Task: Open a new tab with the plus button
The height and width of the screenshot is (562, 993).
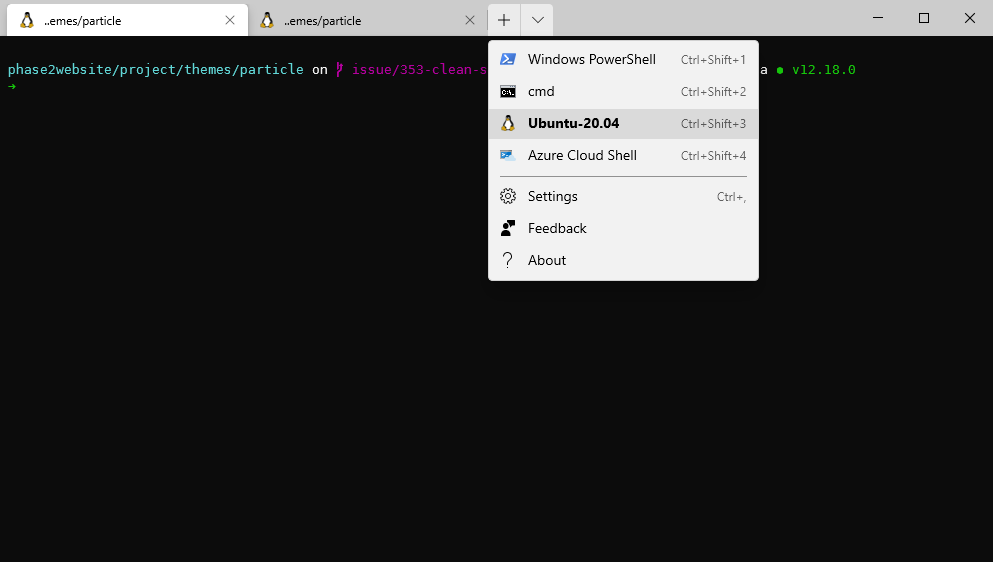Action: pyautogui.click(x=504, y=20)
